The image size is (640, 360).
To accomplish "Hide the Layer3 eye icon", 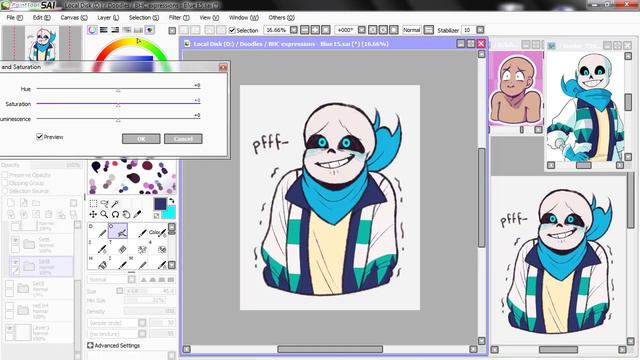I will coord(9,328).
